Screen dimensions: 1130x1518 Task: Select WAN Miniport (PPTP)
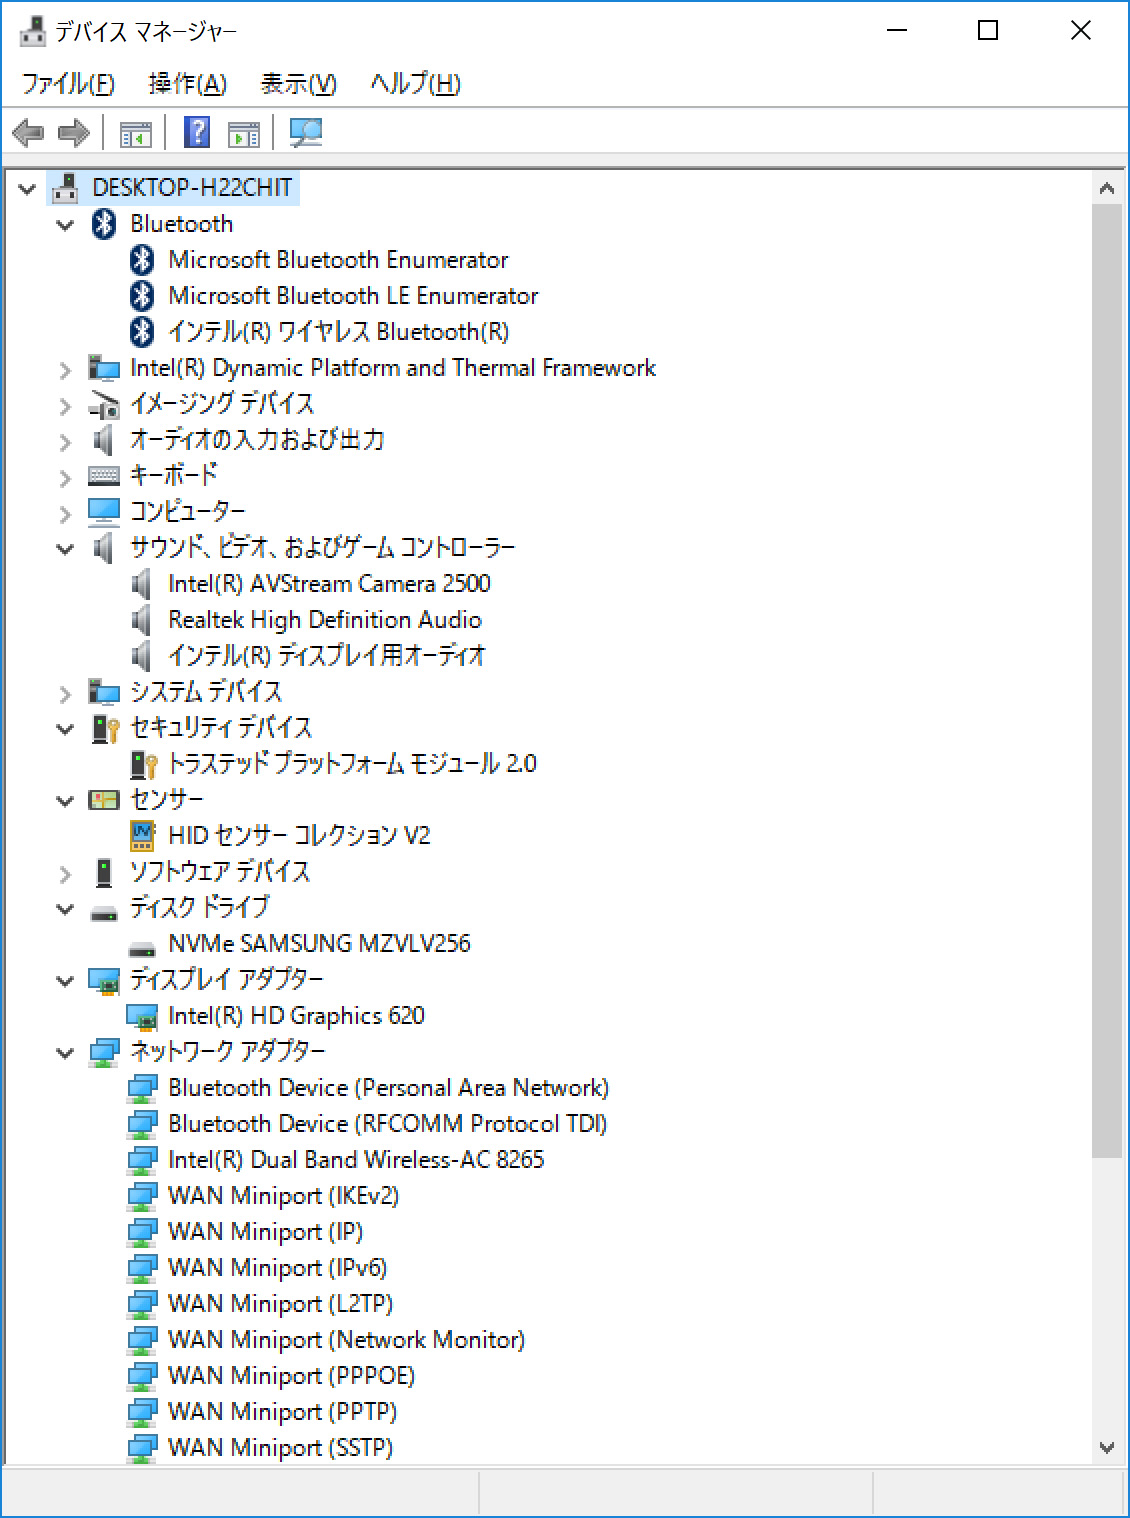tap(283, 1412)
